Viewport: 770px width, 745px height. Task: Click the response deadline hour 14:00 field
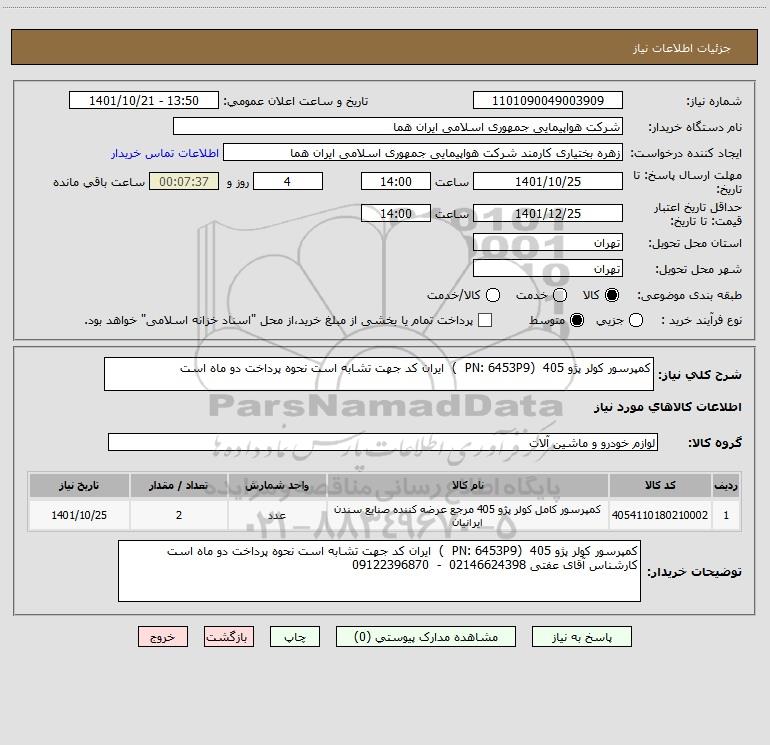point(396,182)
